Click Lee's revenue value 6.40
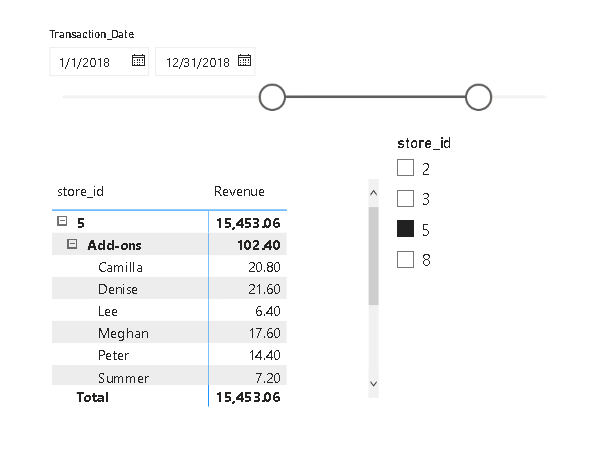The image size is (589, 450). pos(268,311)
